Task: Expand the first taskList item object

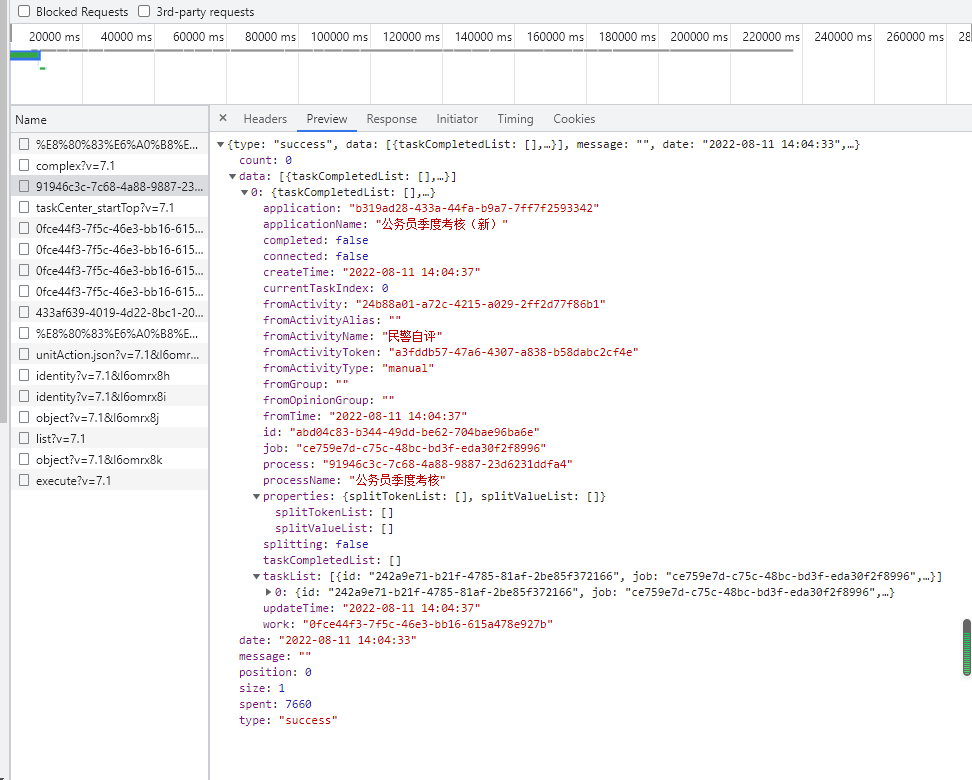Action: [x=269, y=593]
